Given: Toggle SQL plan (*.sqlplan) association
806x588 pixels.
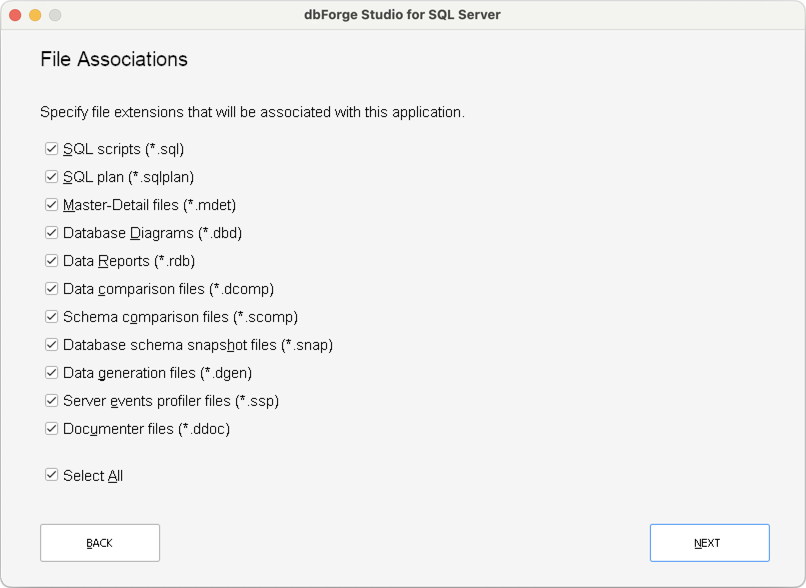Looking at the screenshot, I should (51, 176).
